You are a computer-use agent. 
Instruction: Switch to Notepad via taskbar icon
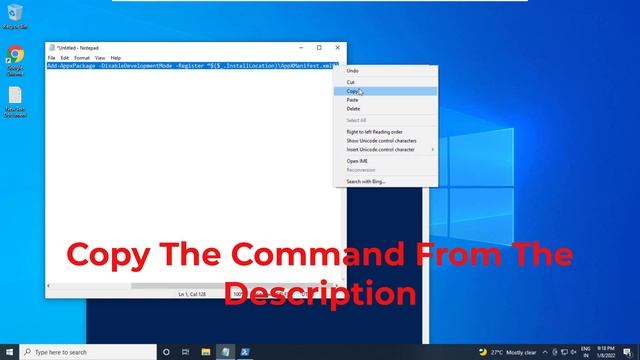(225, 352)
